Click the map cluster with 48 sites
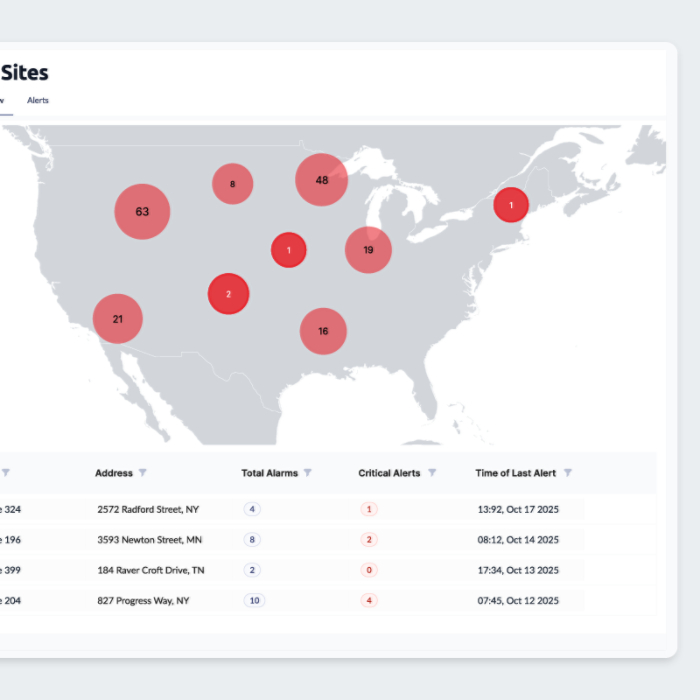 pos(321,180)
